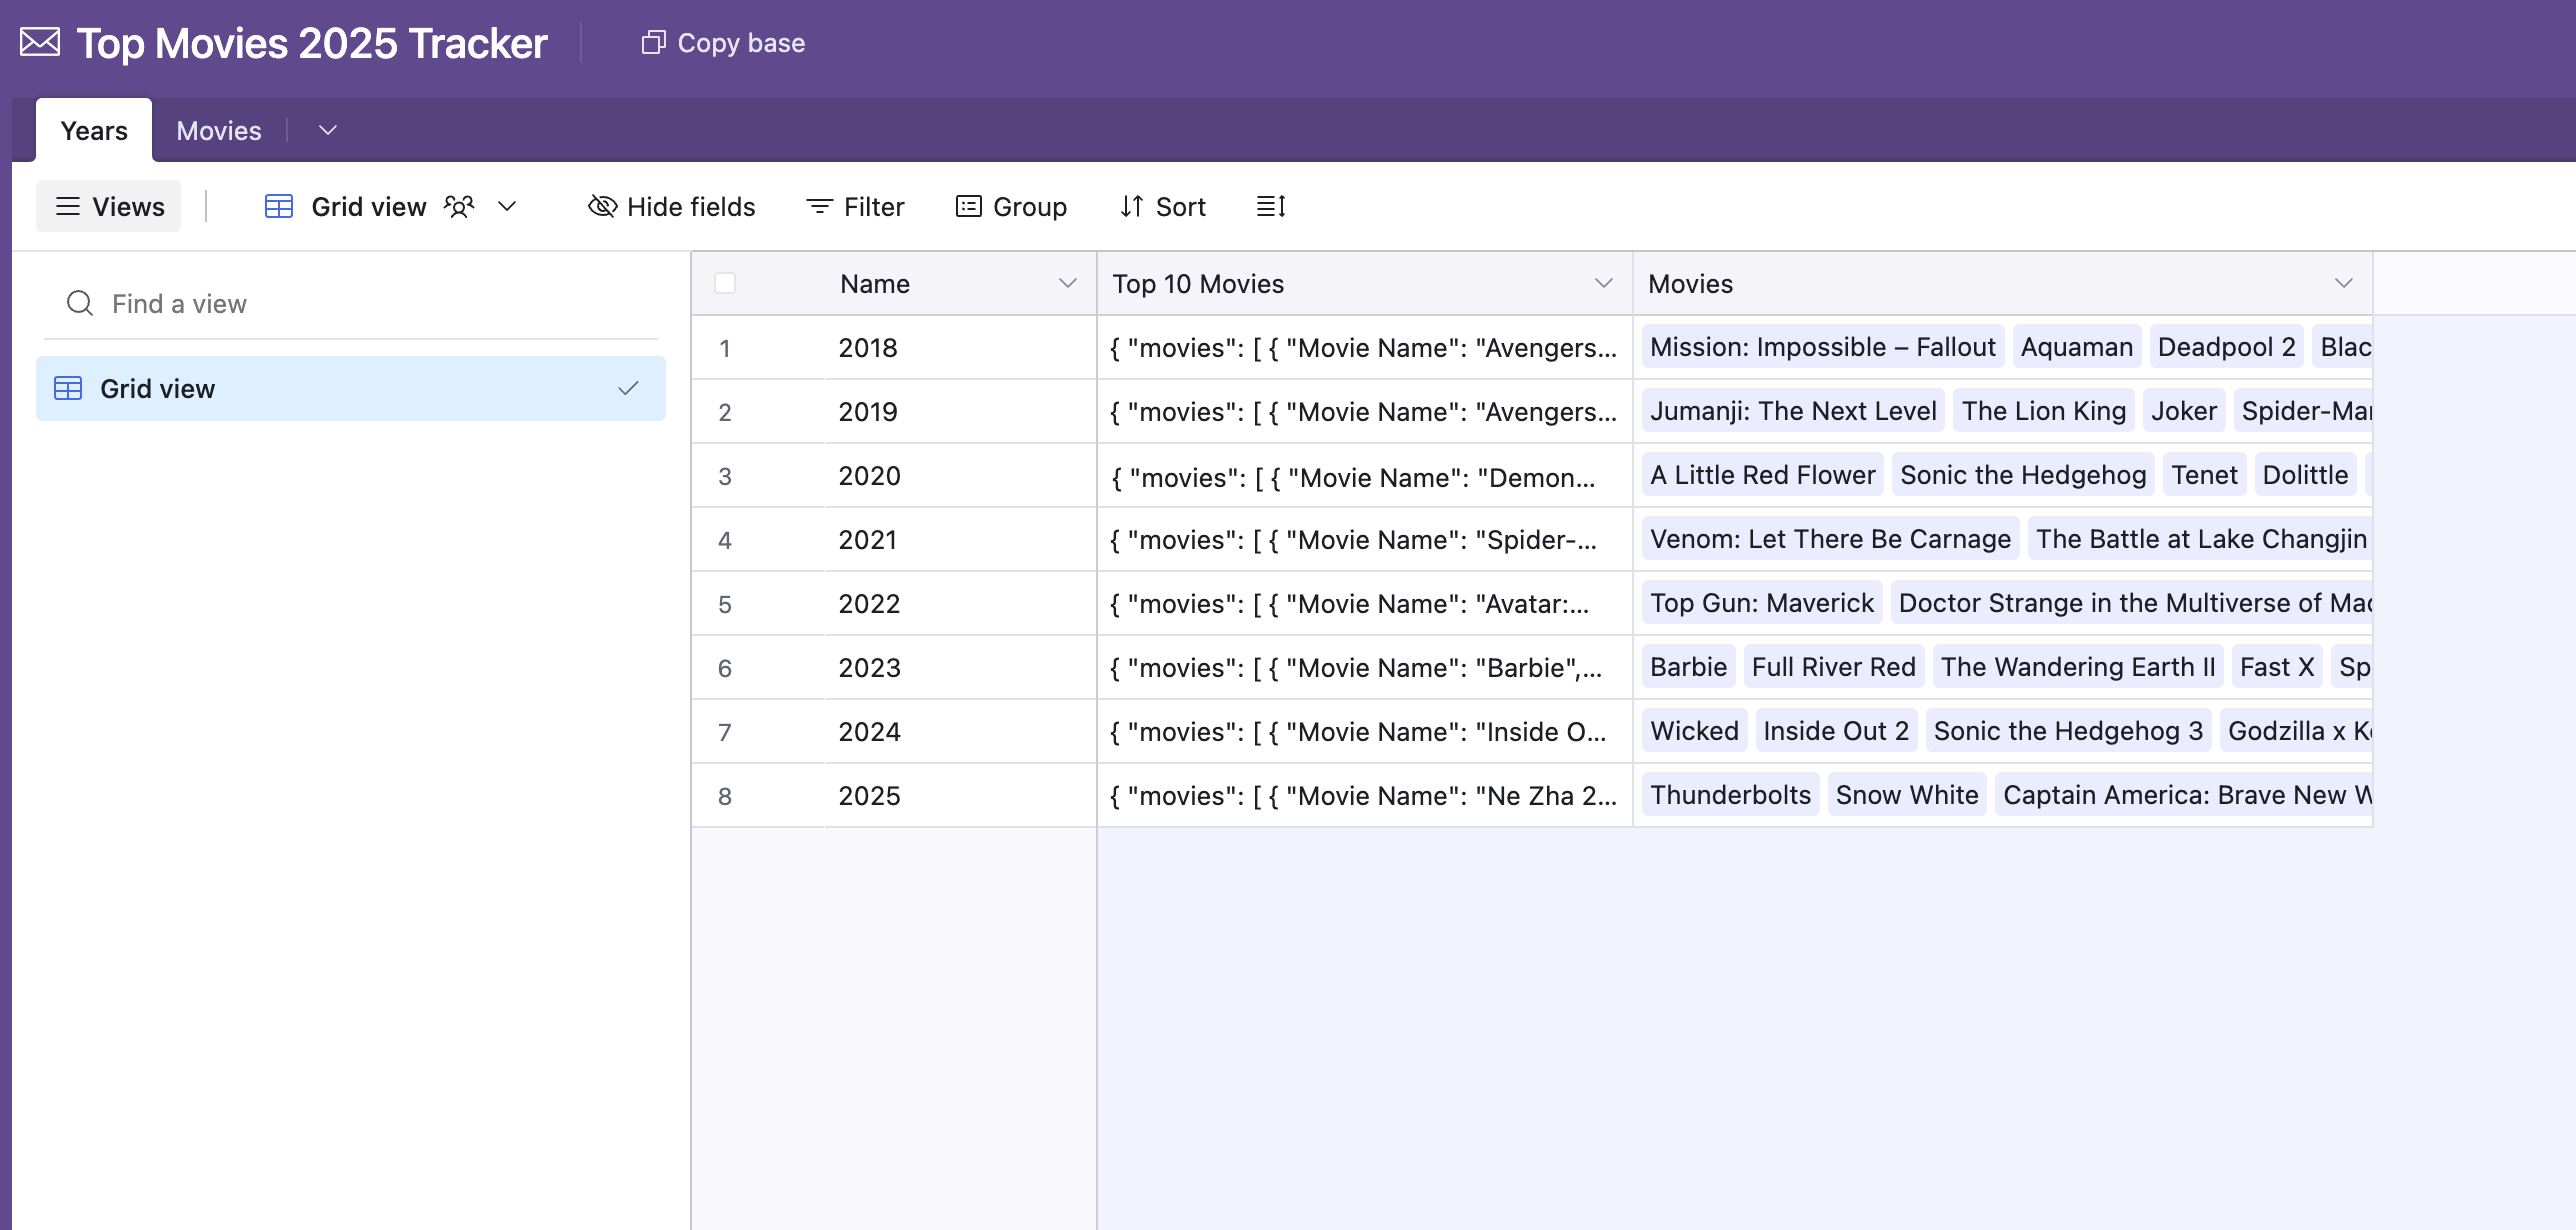
Task: Open the Snow White linked record
Action: (x=1907, y=794)
